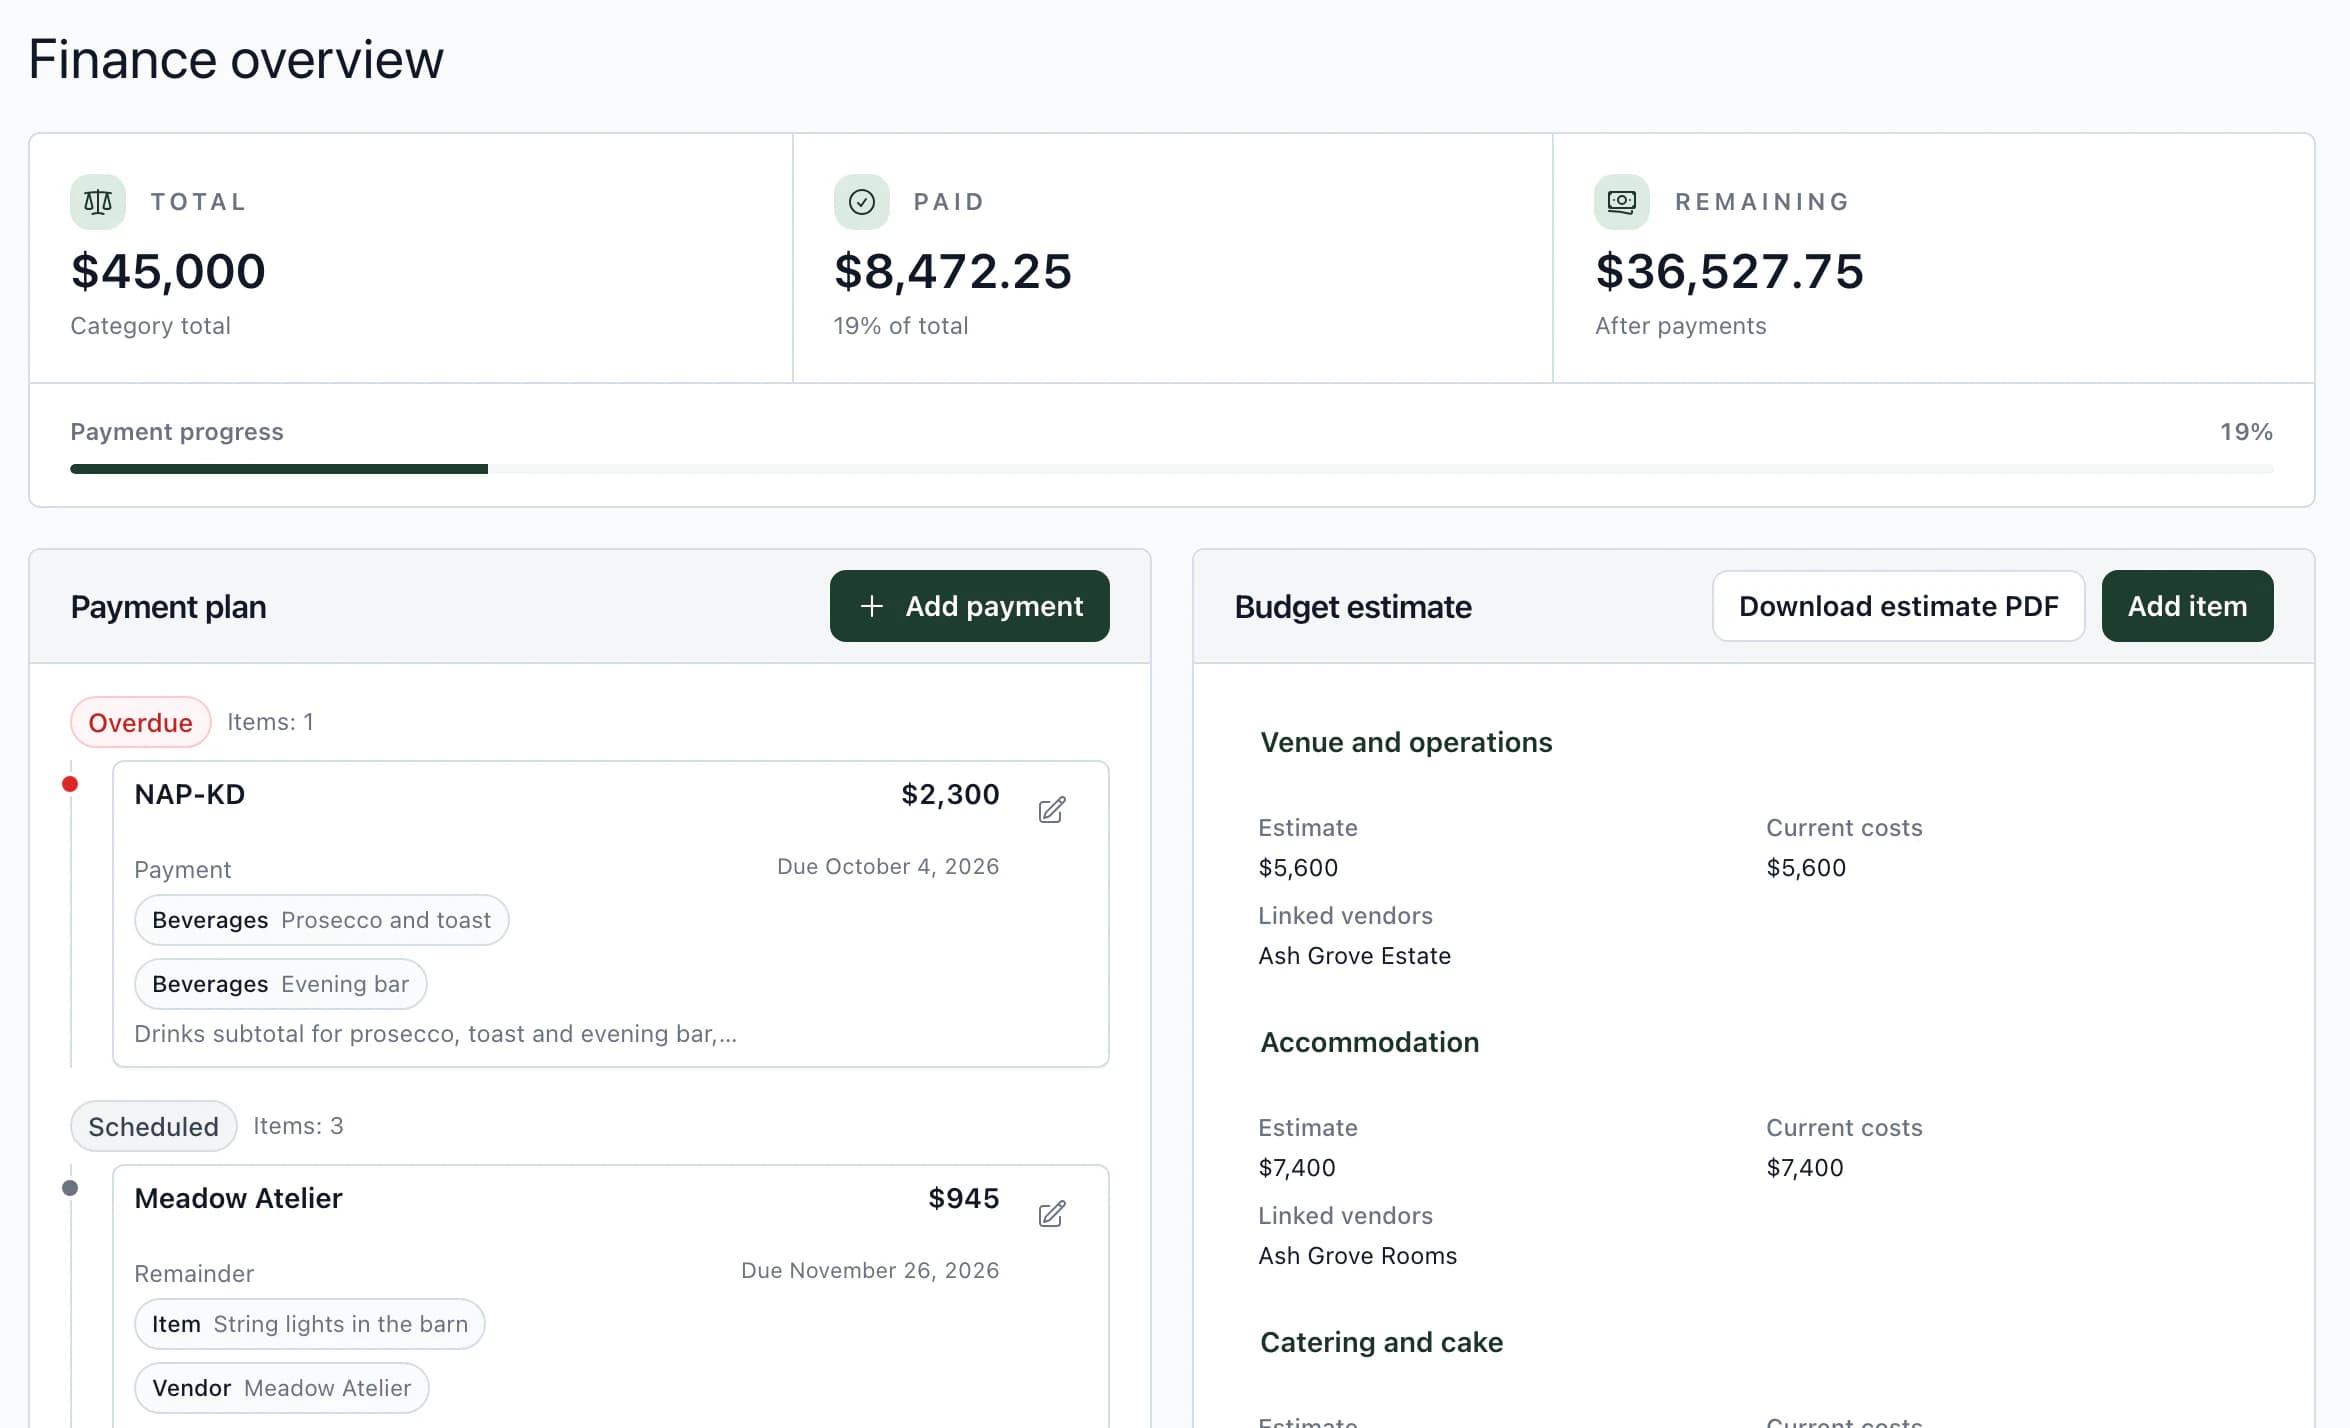Click the Beverages Prosecco and toast tag
The image size is (2350, 1428).
point(321,920)
